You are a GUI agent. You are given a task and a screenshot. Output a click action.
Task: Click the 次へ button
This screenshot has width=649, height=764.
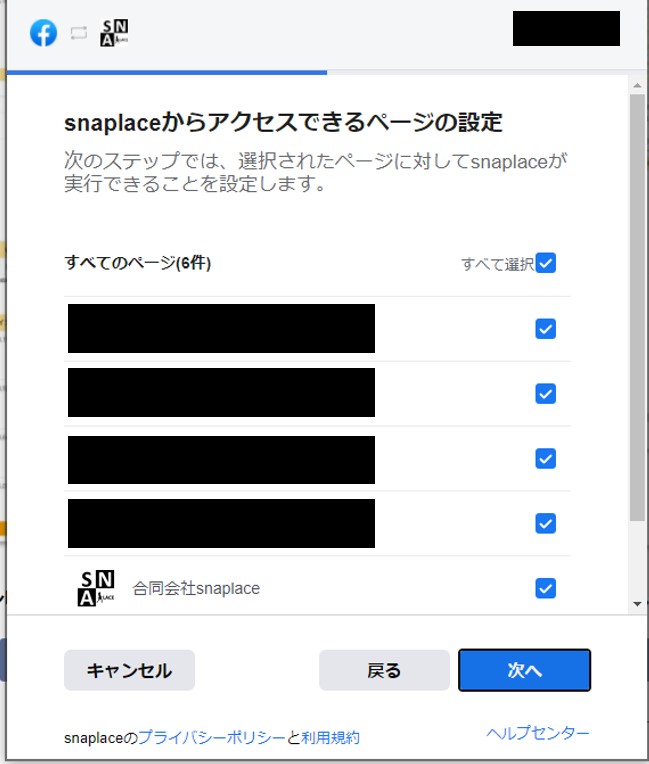pos(524,670)
